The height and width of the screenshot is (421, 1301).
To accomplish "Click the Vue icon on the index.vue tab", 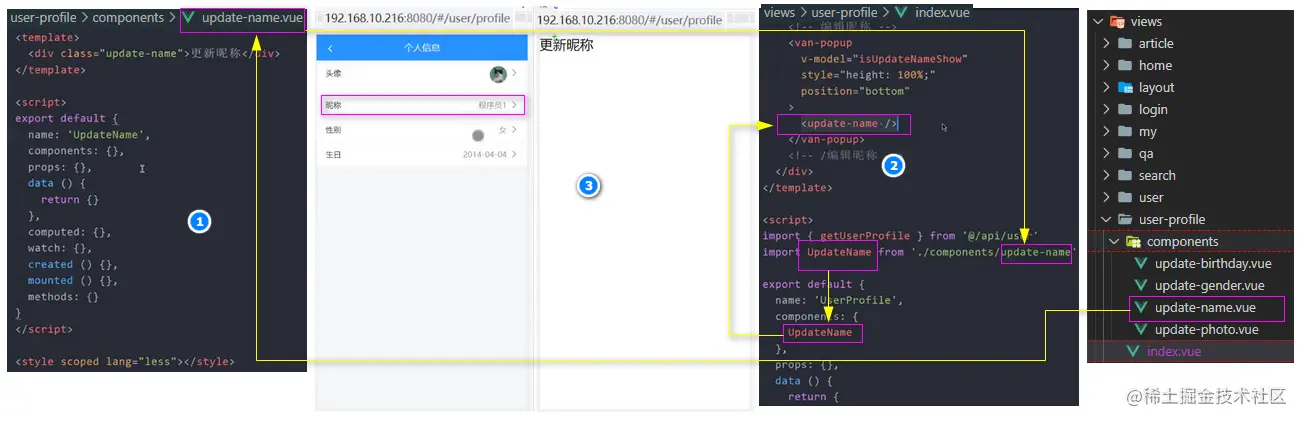I will tap(902, 12).
